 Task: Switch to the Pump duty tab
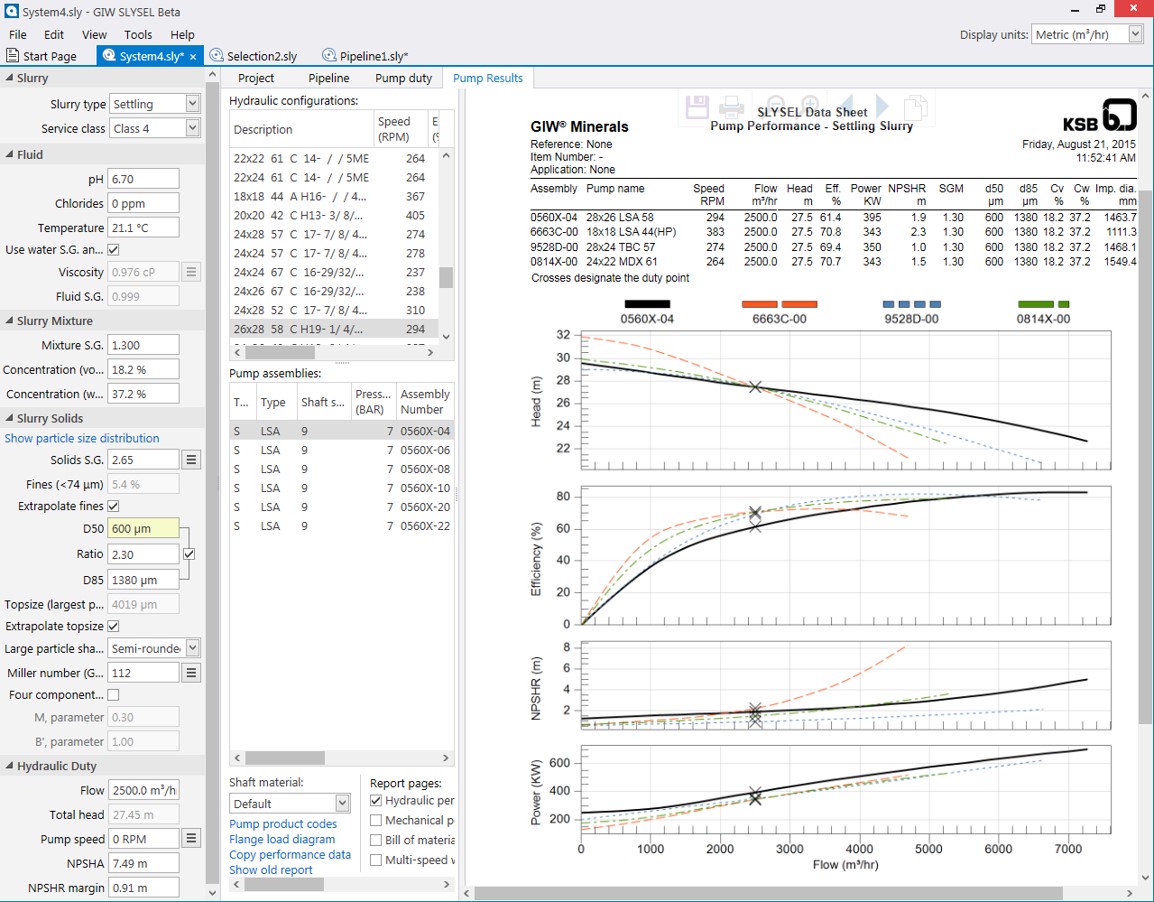pyautogui.click(x=403, y=78)
